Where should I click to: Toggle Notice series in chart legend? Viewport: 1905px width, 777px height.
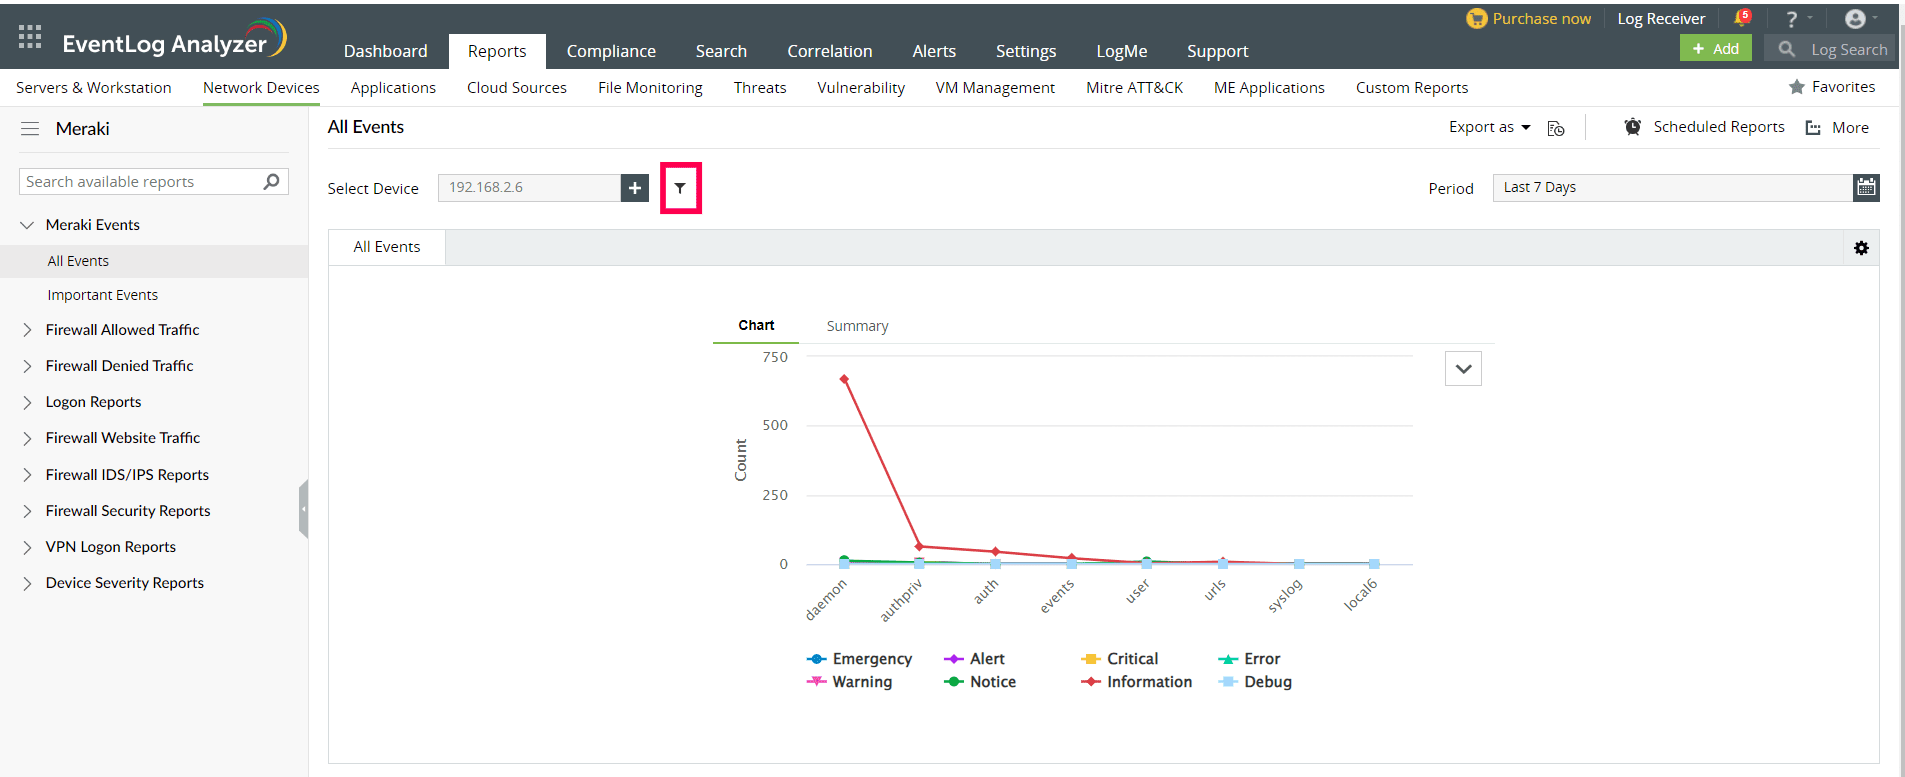(980, 682)
